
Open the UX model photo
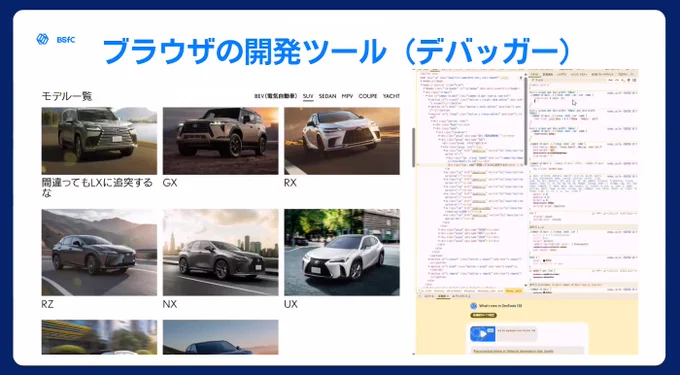coord(342,252)
